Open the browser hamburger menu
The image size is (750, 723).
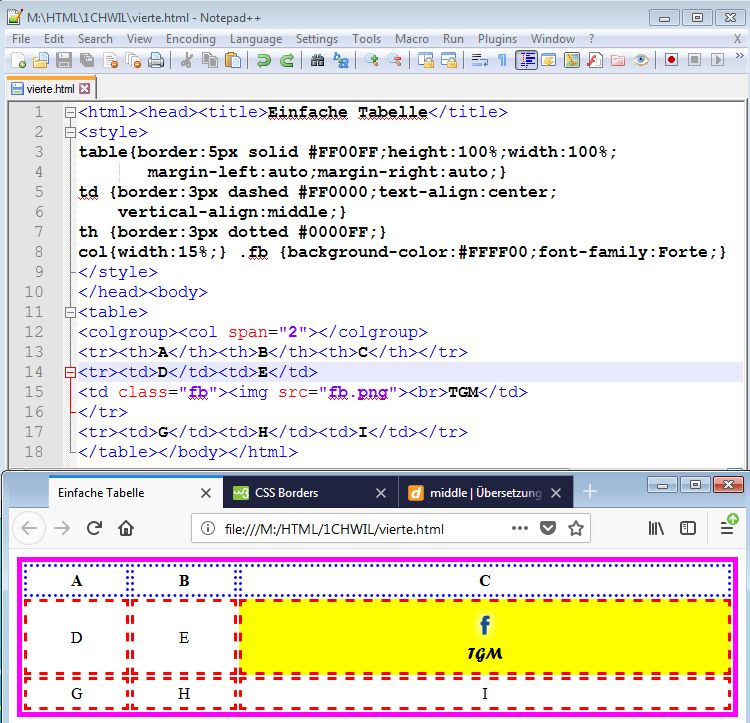(x=727, y=528)
